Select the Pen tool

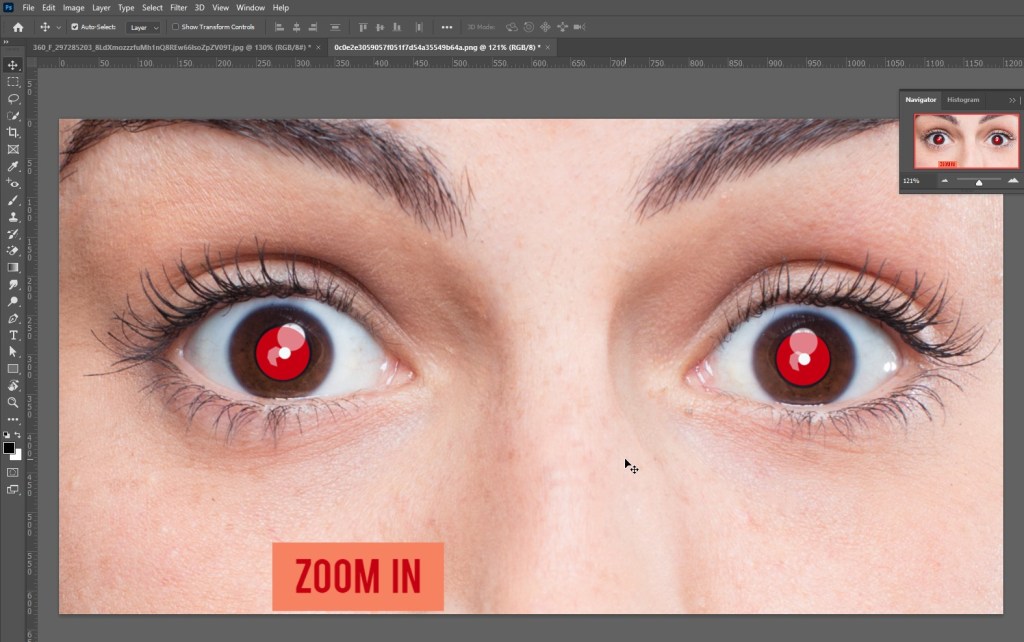pos(13,318)
